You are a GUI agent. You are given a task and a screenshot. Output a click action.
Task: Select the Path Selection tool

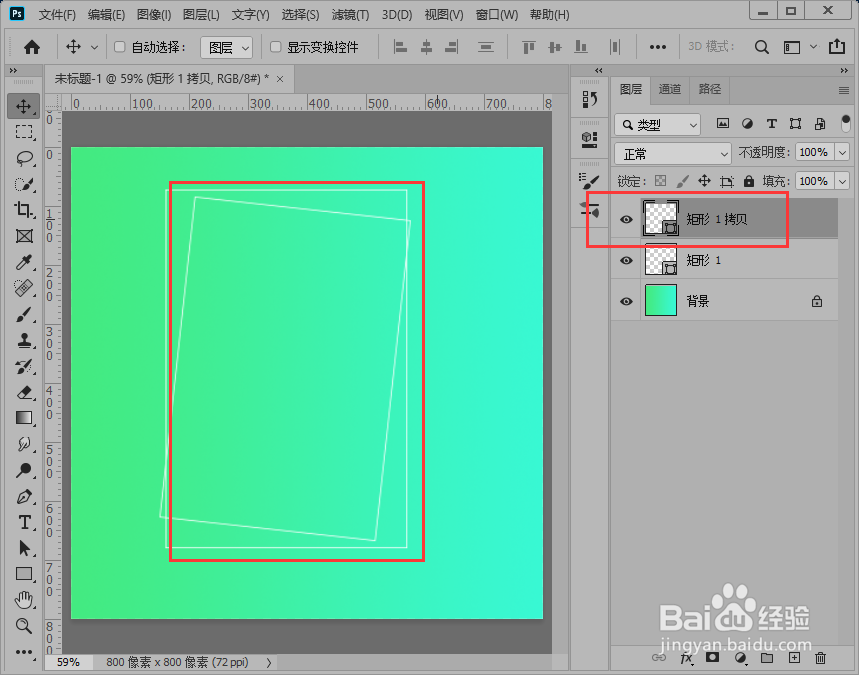pyautogui.click(x=24, y=548)
